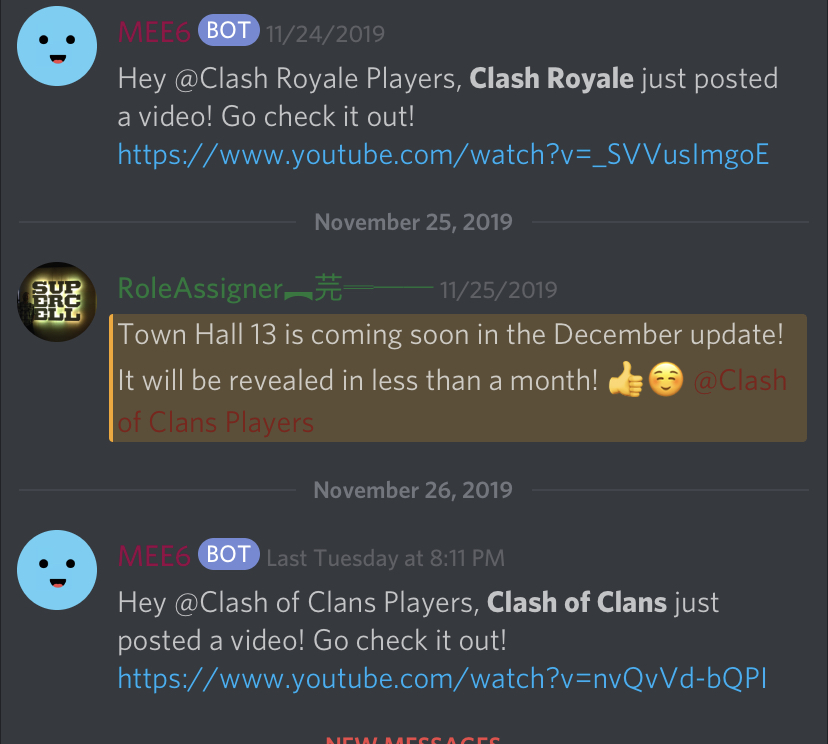Click the MEE6 avatar on the Clash of Clans message

coord(57,570)
